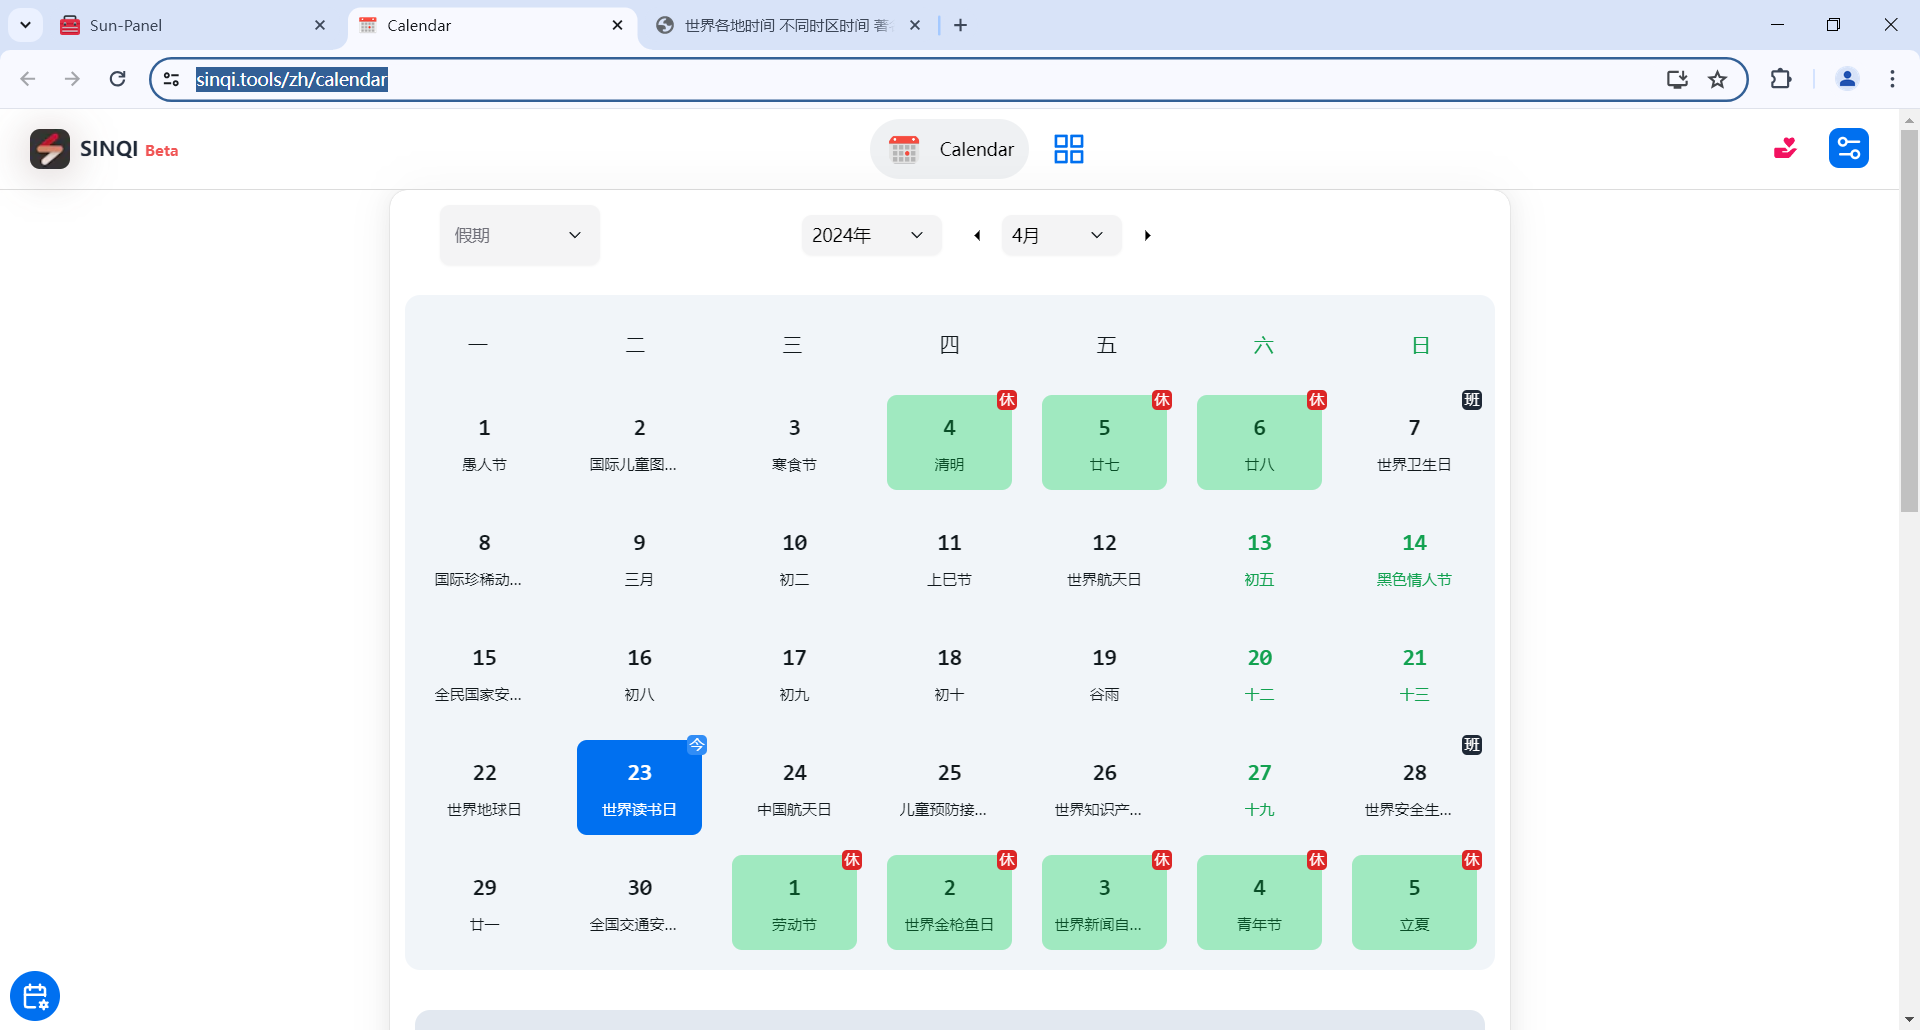Go back in browser history
Image resolution: width=1920 pixels, height=1030 pixels.
[28, 79]
